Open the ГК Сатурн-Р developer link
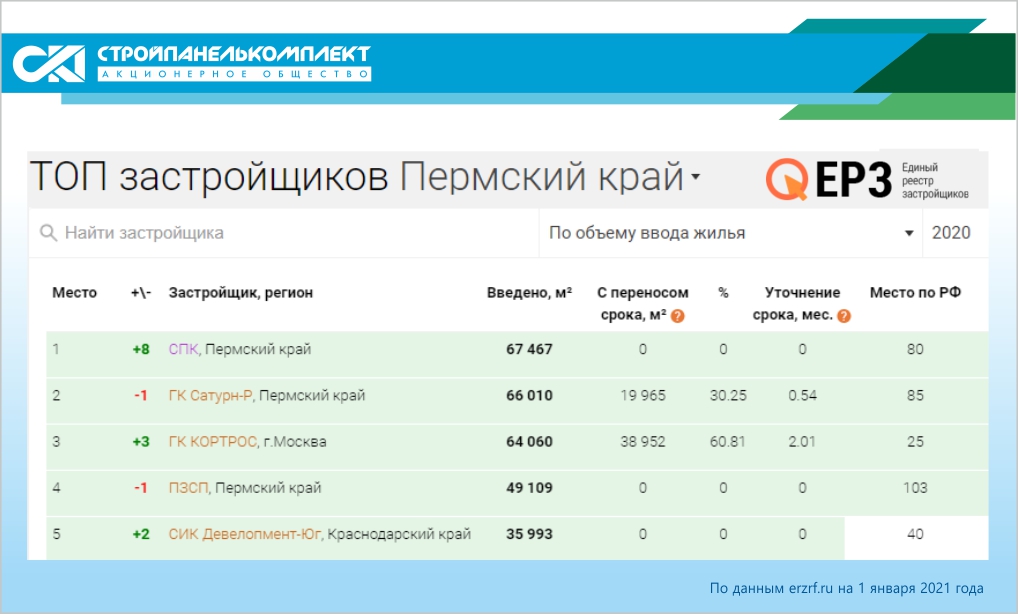1018x614 pixels. (211, 396)
